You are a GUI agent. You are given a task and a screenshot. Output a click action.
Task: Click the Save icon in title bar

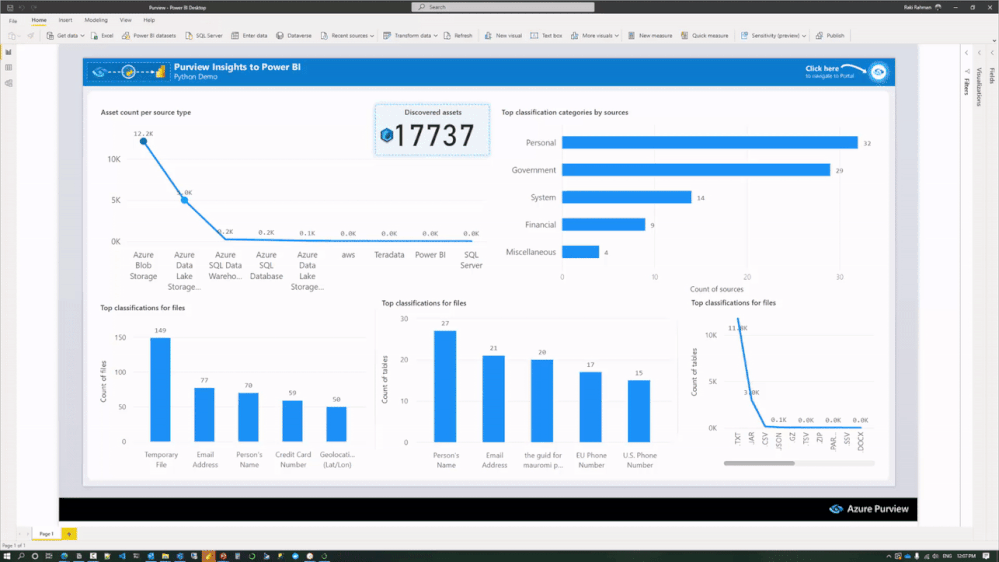tap(10, 7)
